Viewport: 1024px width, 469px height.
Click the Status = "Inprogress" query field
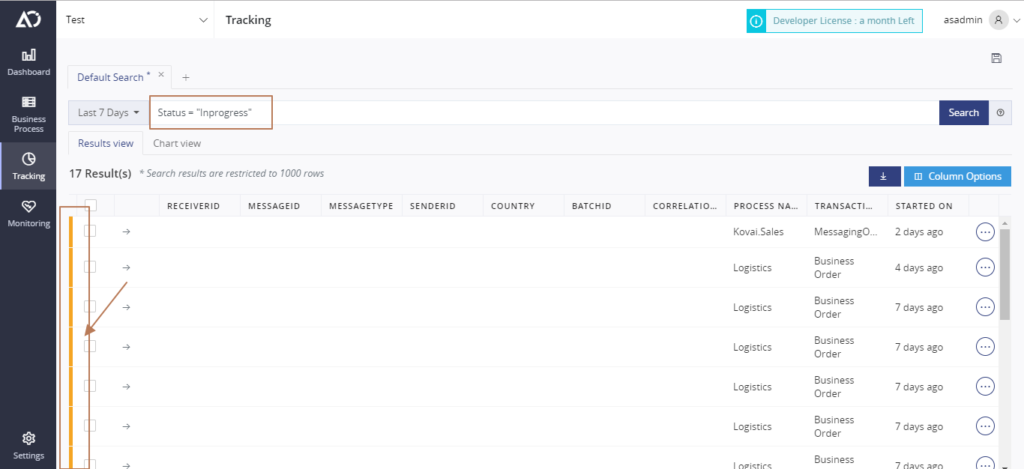coord(211,113)
